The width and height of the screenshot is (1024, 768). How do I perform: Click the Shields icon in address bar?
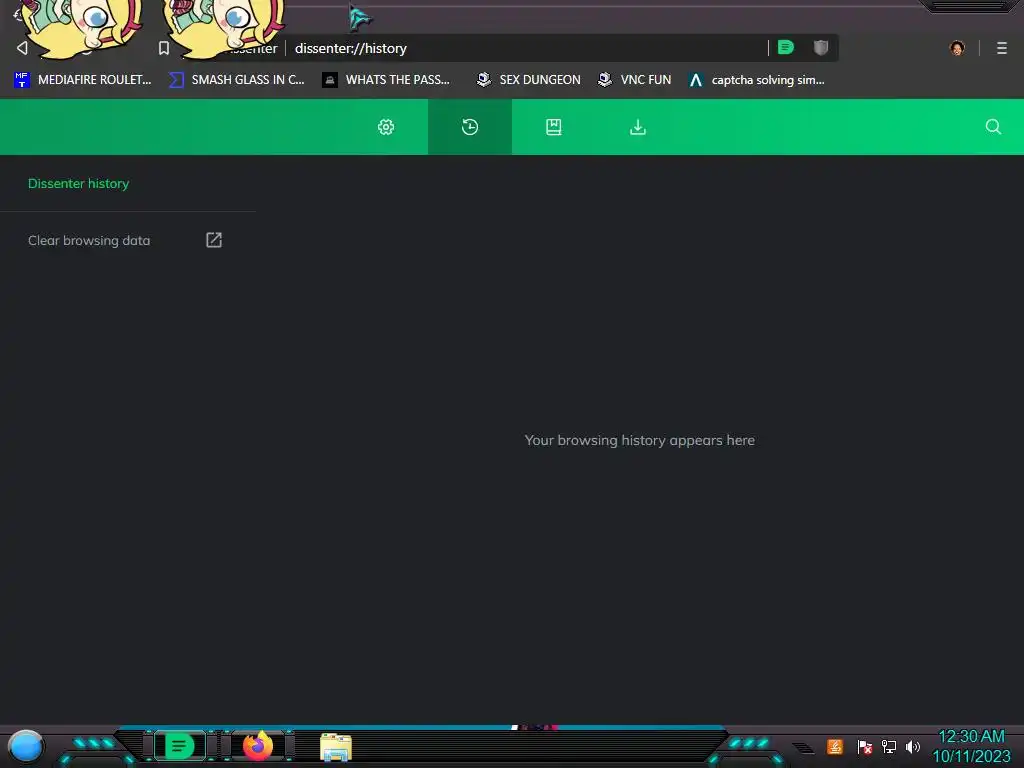(820, 47)
